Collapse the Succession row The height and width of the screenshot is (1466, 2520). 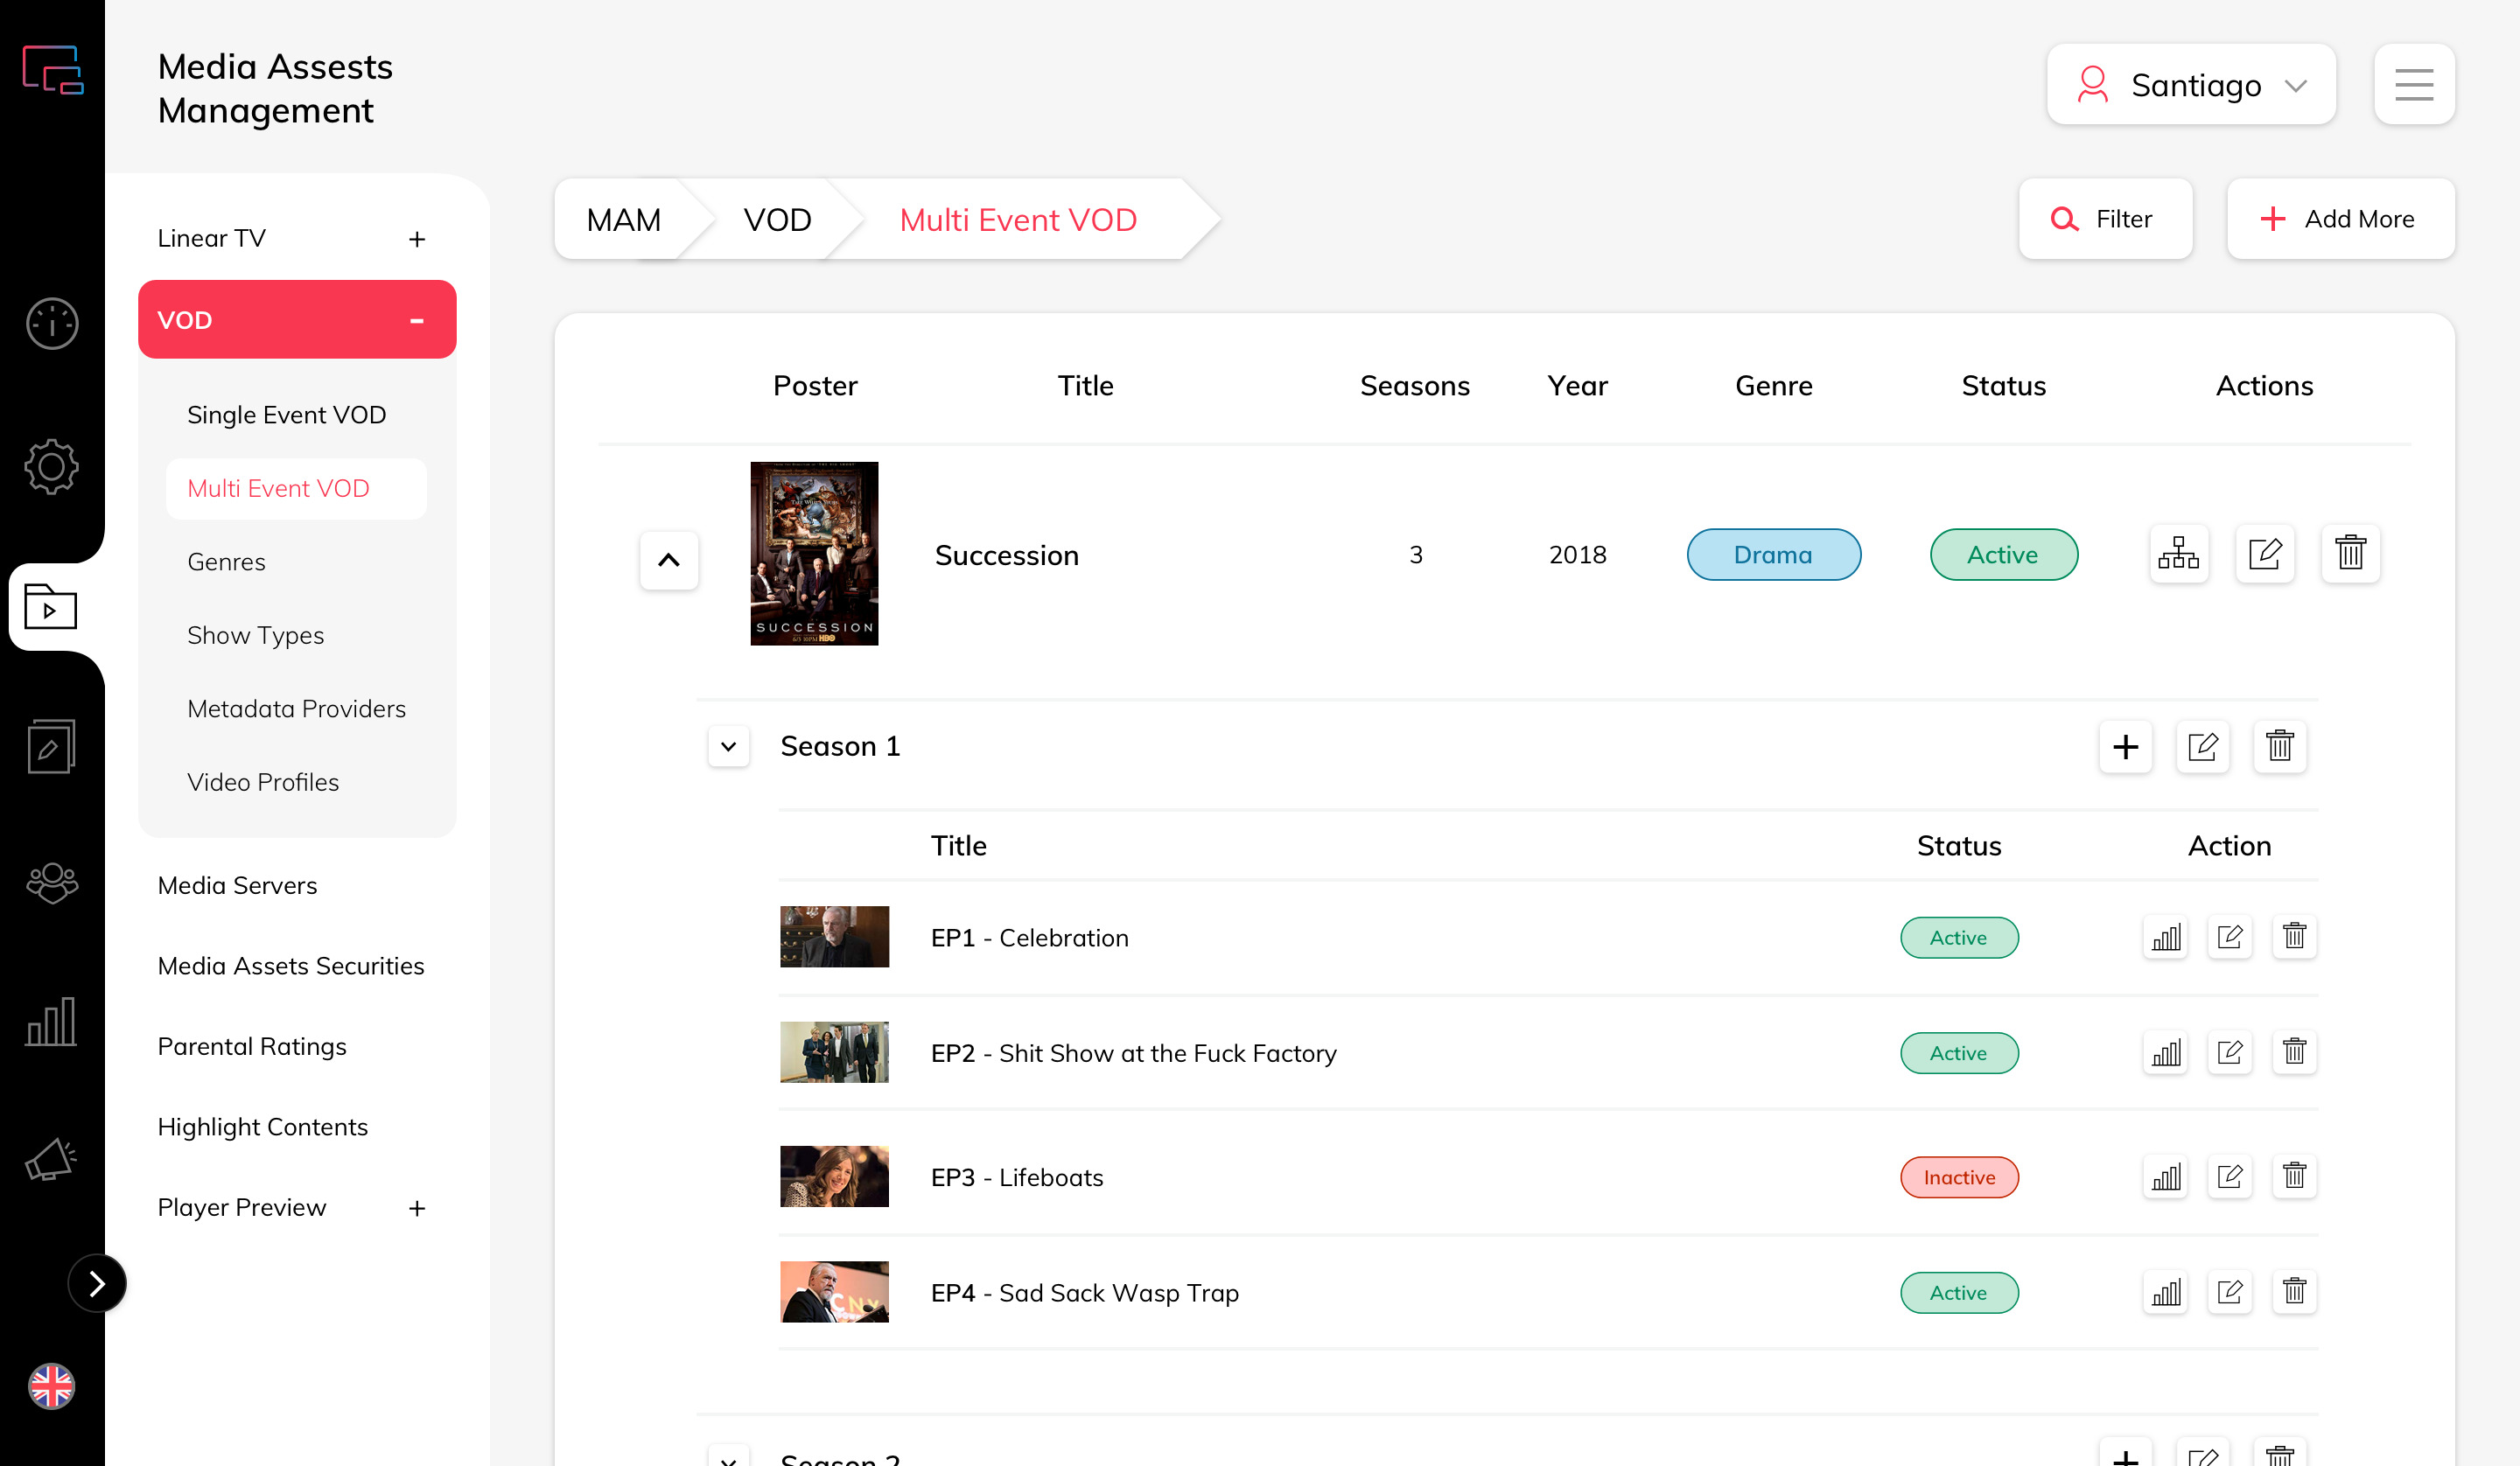[x=669, y=560]
